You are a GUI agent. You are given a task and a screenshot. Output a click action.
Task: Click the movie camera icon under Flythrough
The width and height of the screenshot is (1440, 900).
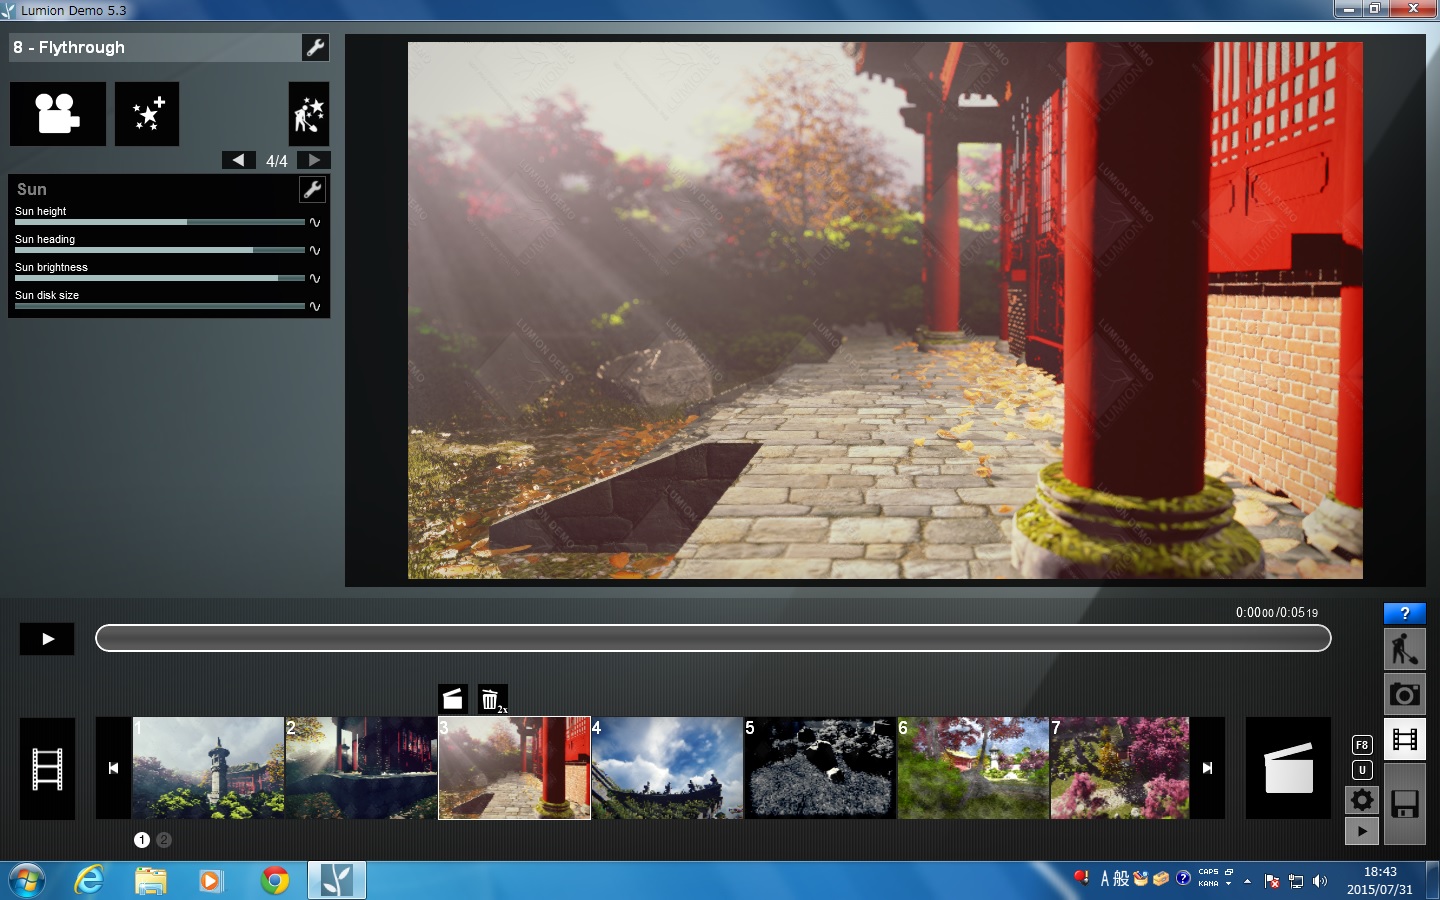pyautogui.click(x=57, y=114)
